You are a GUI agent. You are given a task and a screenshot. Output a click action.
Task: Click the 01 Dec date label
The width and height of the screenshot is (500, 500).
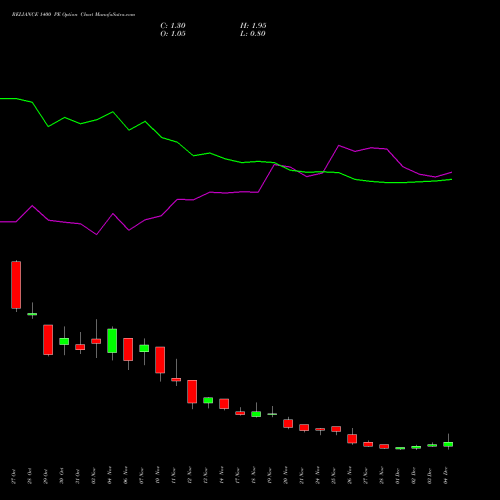(x=398, y=476)
